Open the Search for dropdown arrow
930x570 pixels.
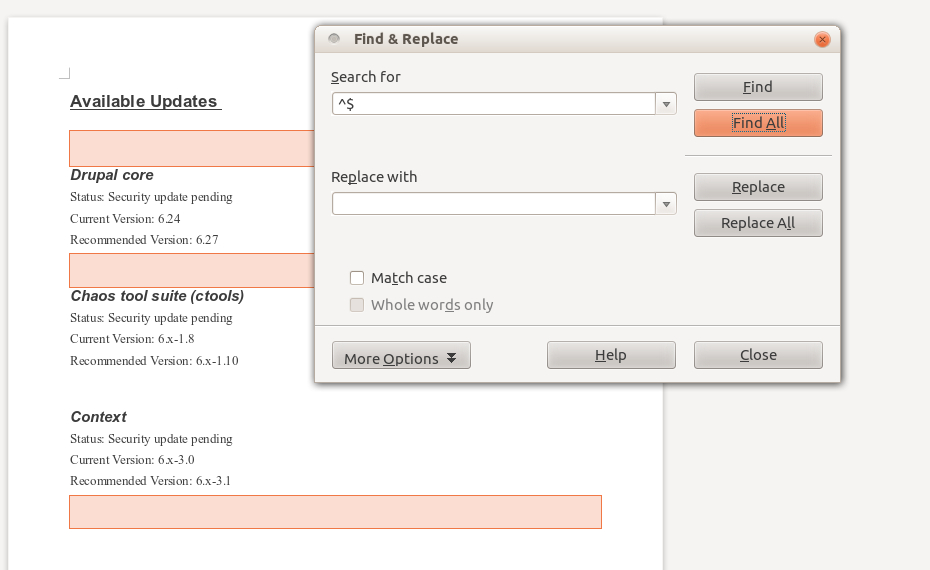[x=666, y=104]
